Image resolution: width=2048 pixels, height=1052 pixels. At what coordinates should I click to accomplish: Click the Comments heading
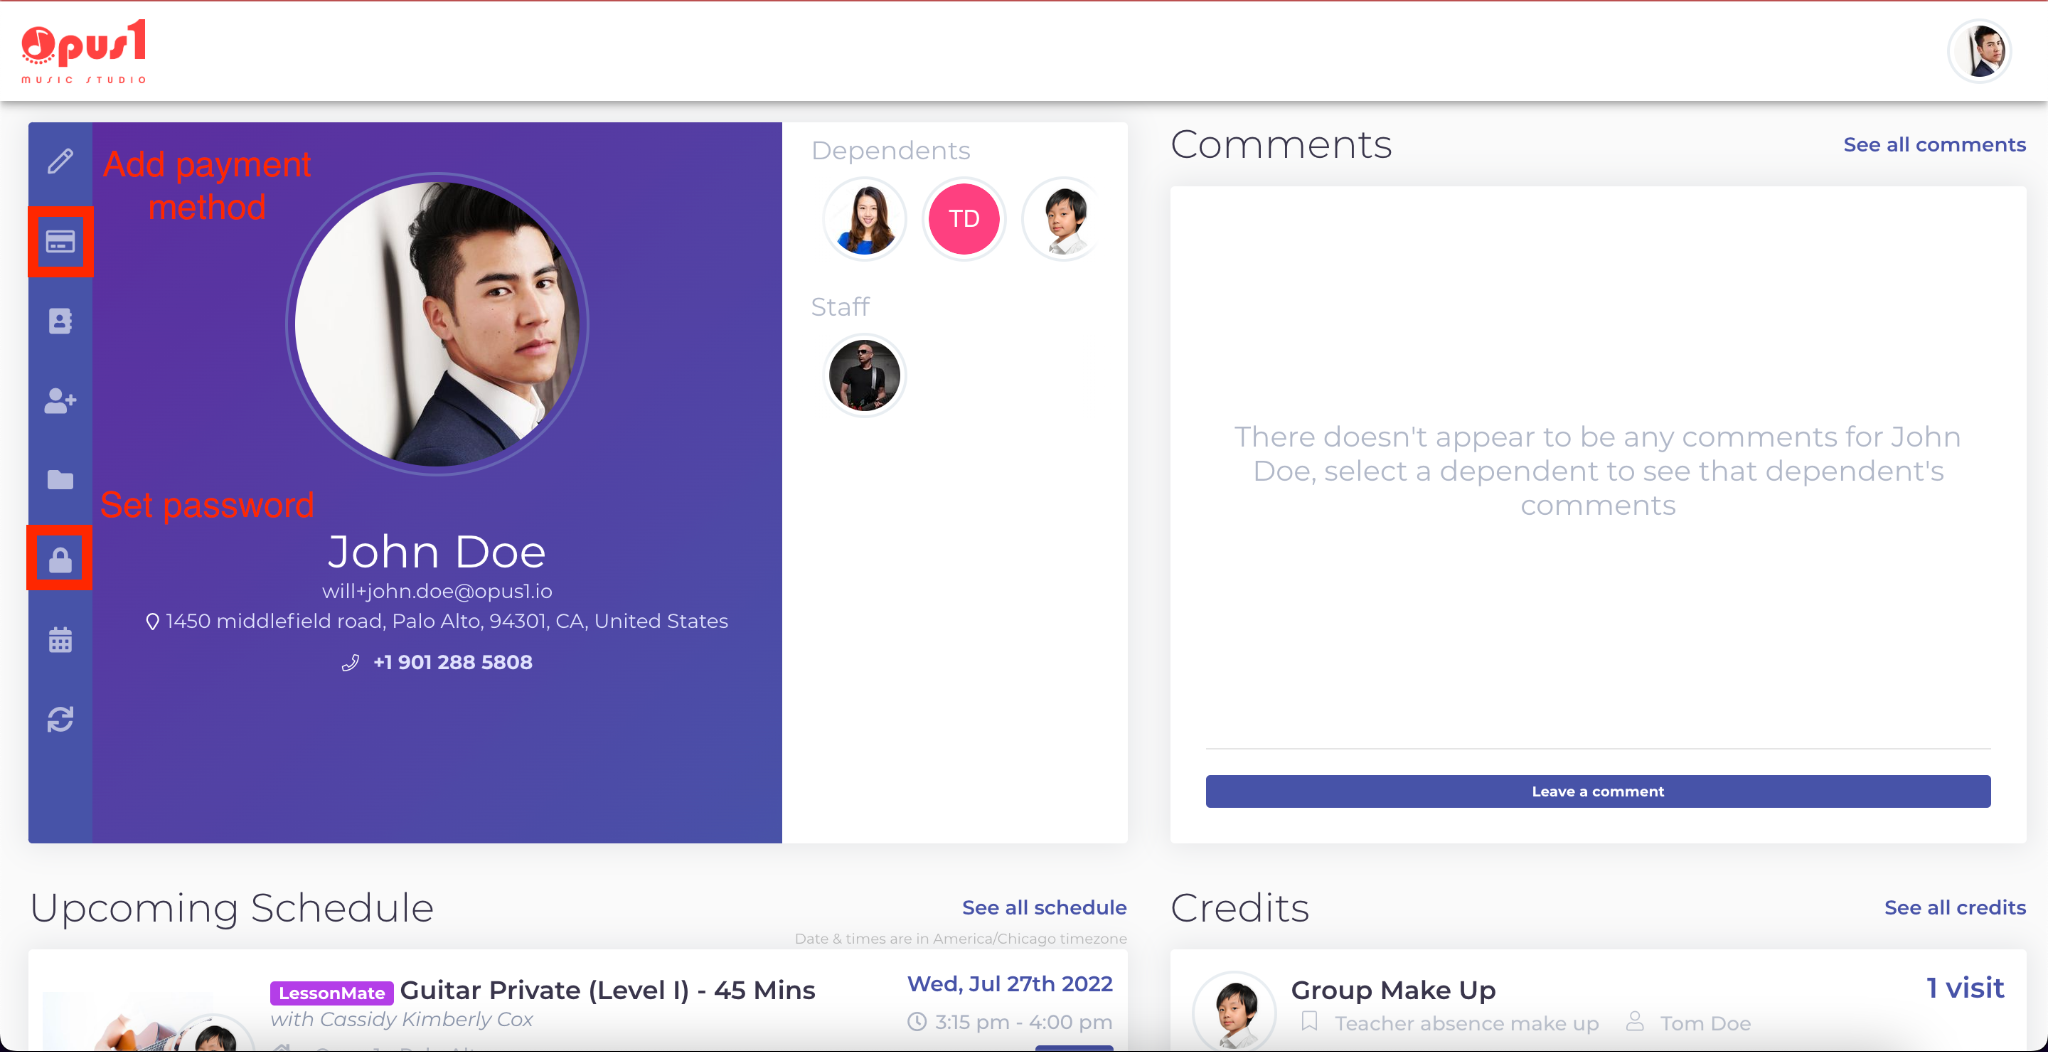pyautogui.click(x=1281, y=145)
